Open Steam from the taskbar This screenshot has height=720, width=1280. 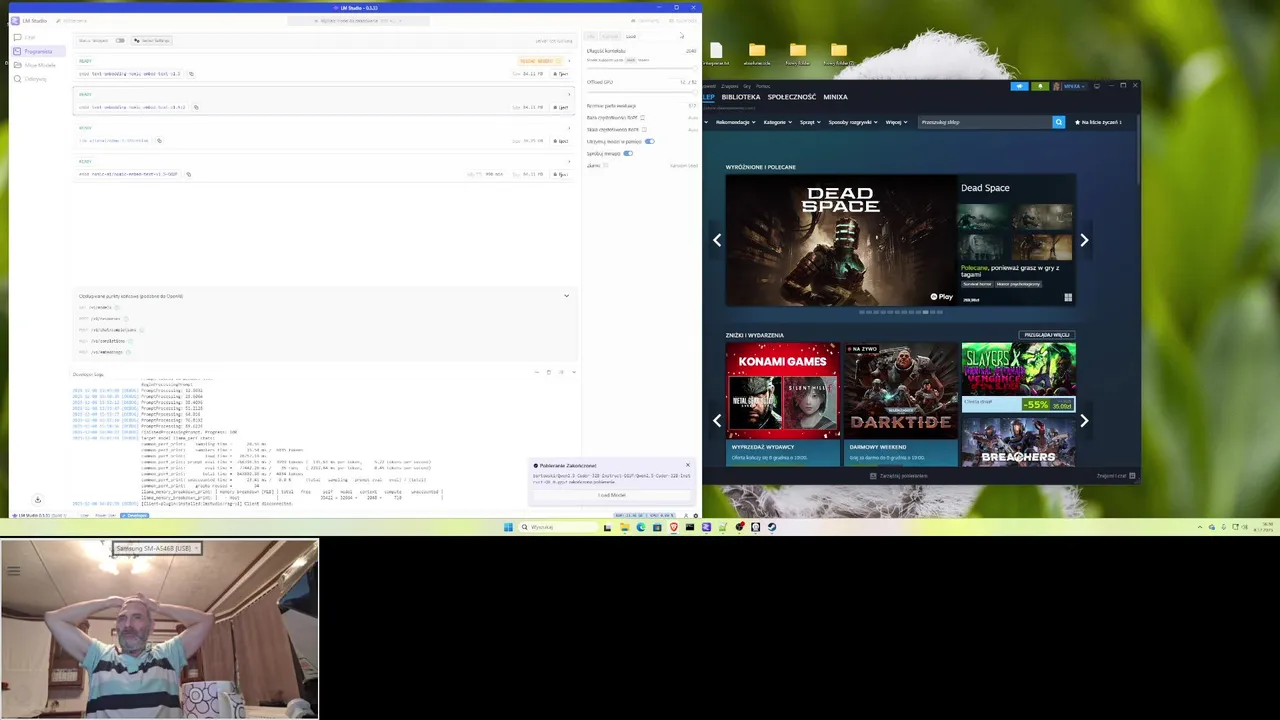click(772, 527)
